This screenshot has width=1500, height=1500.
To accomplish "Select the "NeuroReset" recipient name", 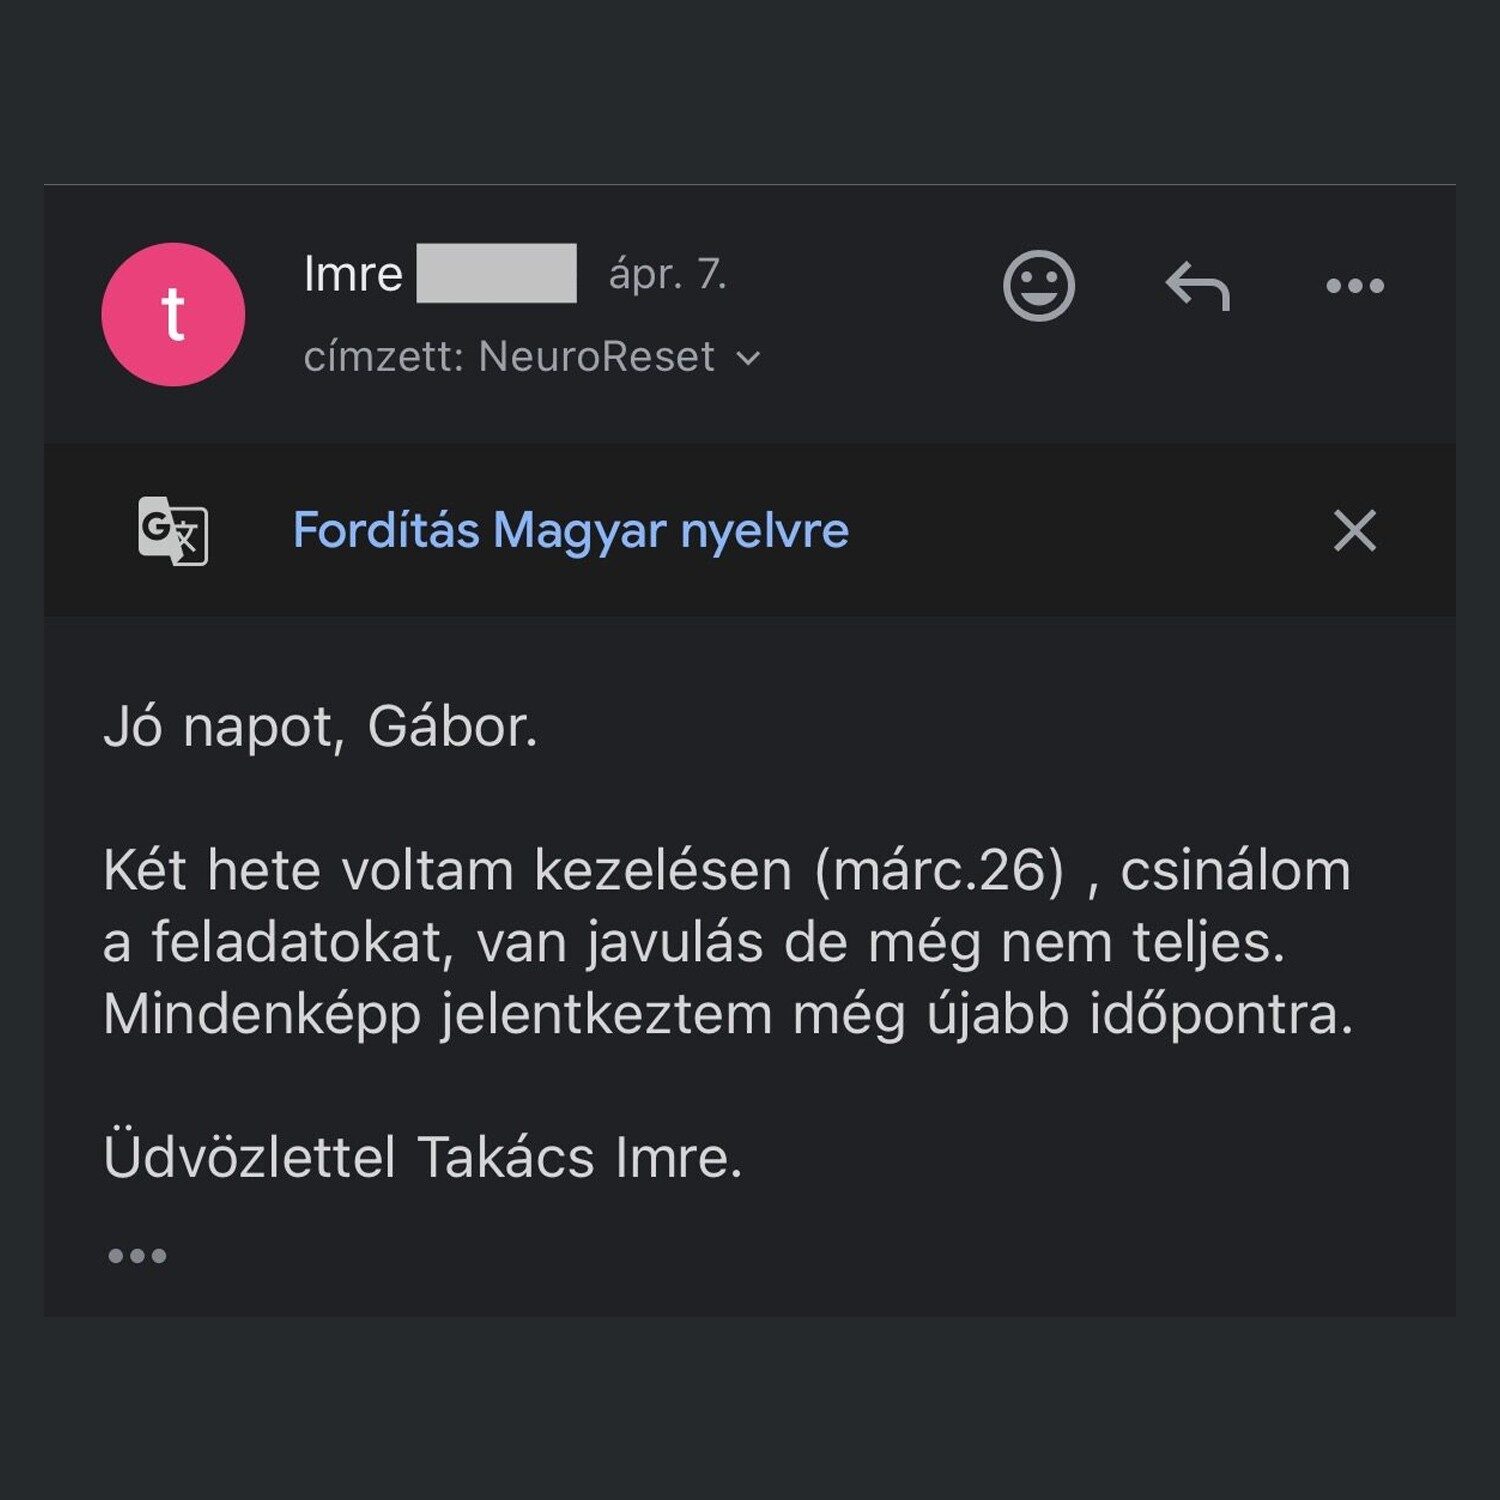I will coord(596,357).
